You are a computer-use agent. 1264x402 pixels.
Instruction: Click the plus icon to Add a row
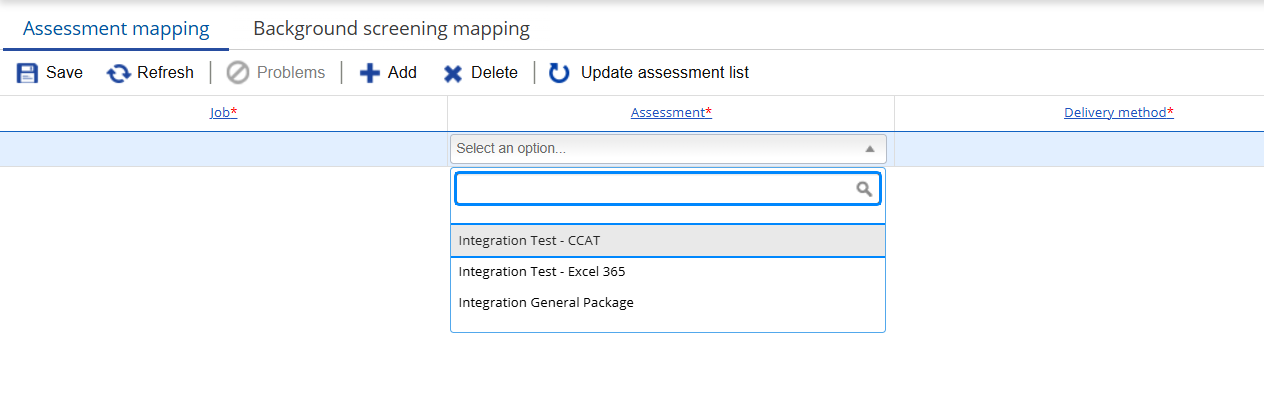[x=370, y=73]
